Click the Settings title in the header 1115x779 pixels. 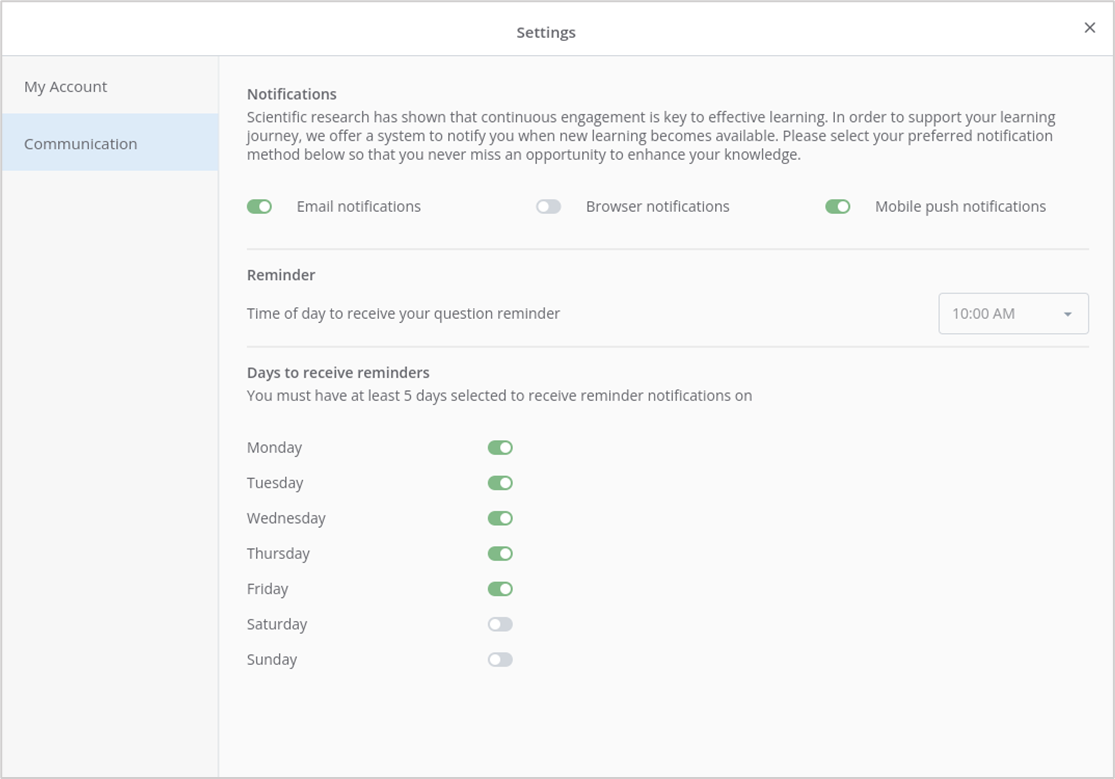[546, 32]
